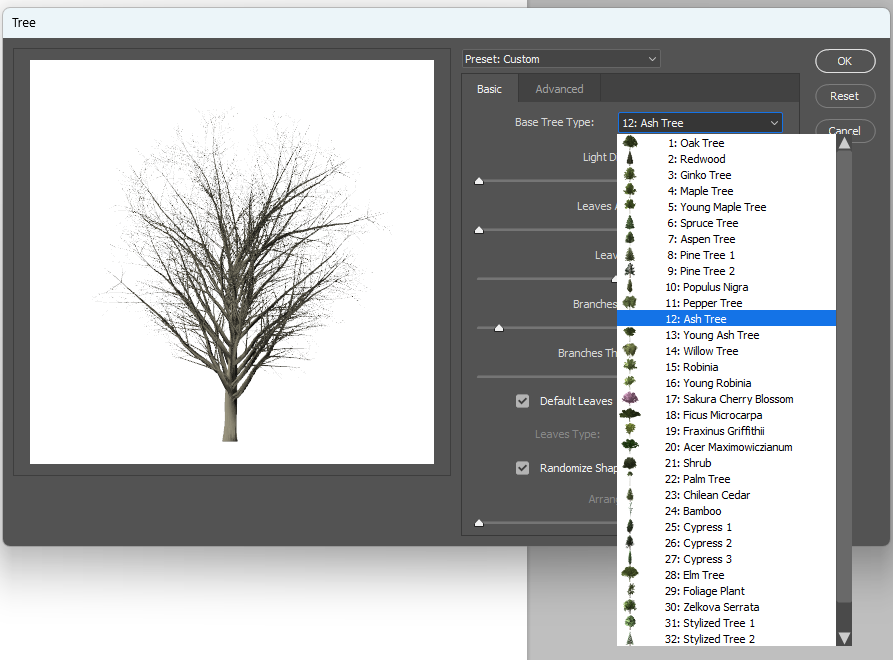Select the Spruce Tree icon
Viewport: 893px width, 660px height.
pos(630,222)
